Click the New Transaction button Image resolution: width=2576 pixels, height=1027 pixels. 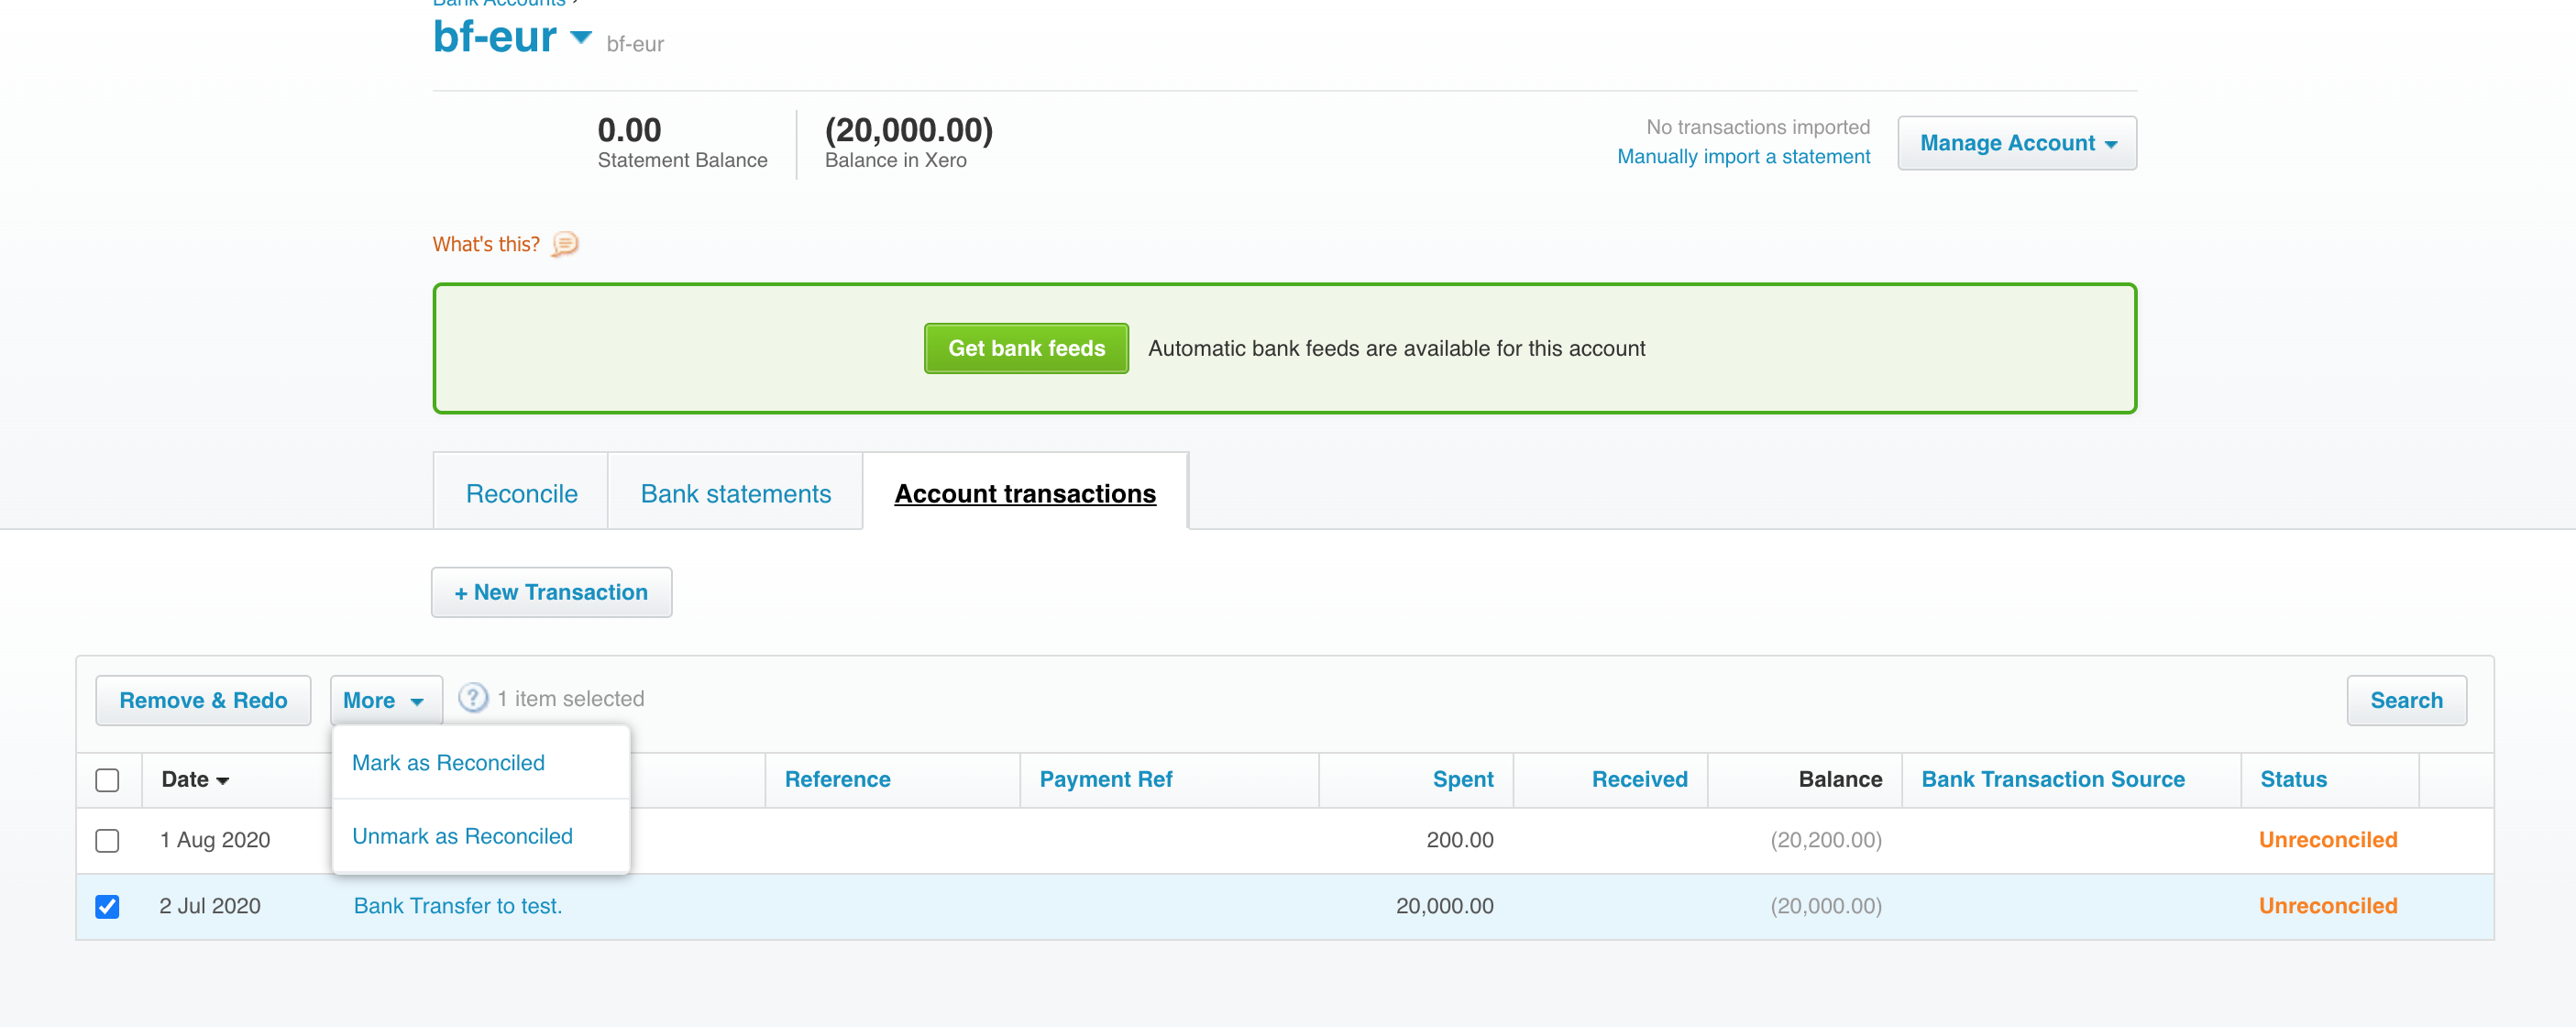point(551,592)
